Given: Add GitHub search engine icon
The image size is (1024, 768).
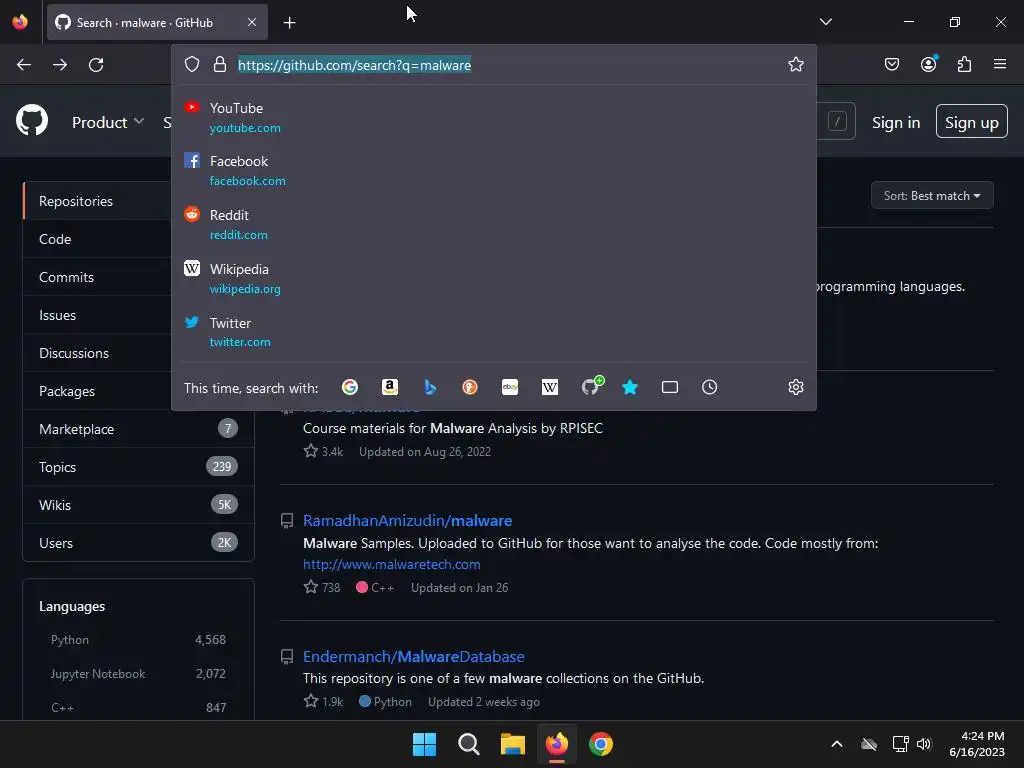Looking at the screenshot, I should click(x=592, y=386).
